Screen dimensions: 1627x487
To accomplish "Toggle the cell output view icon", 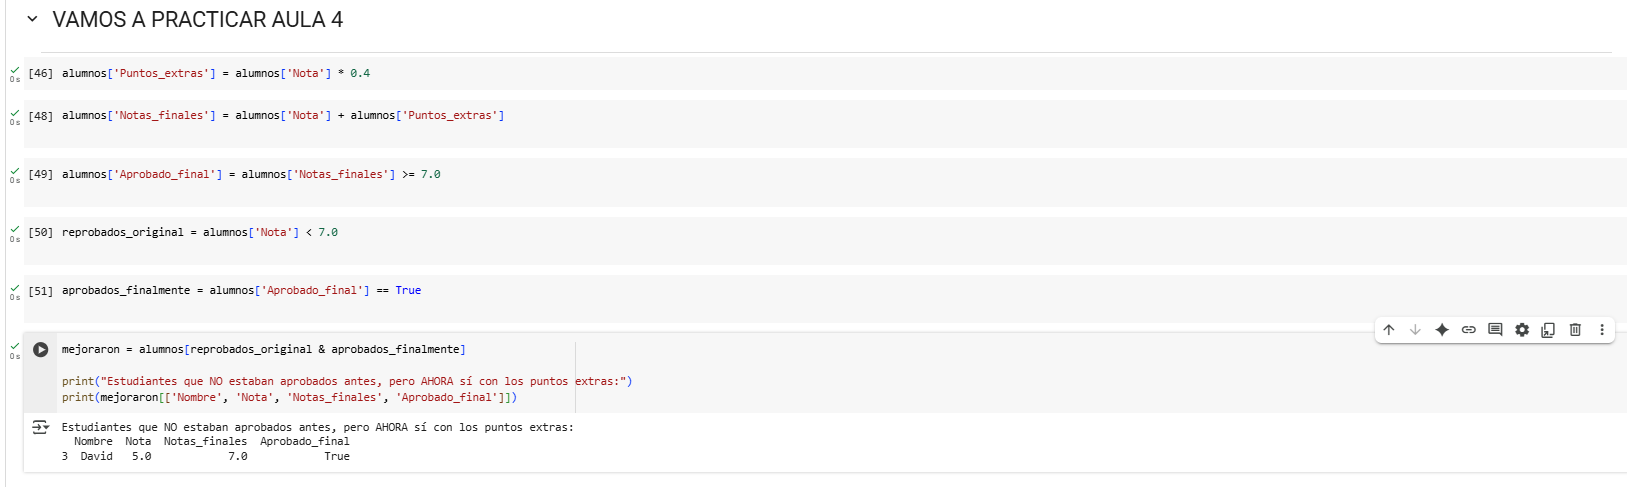I will coord(40,427).
